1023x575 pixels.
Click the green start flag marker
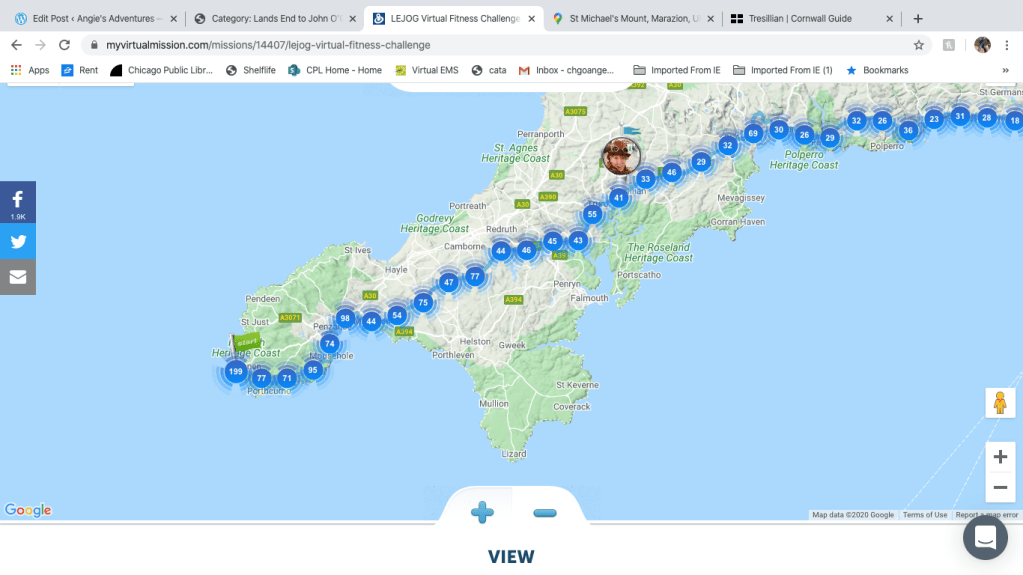coord(245,342)
